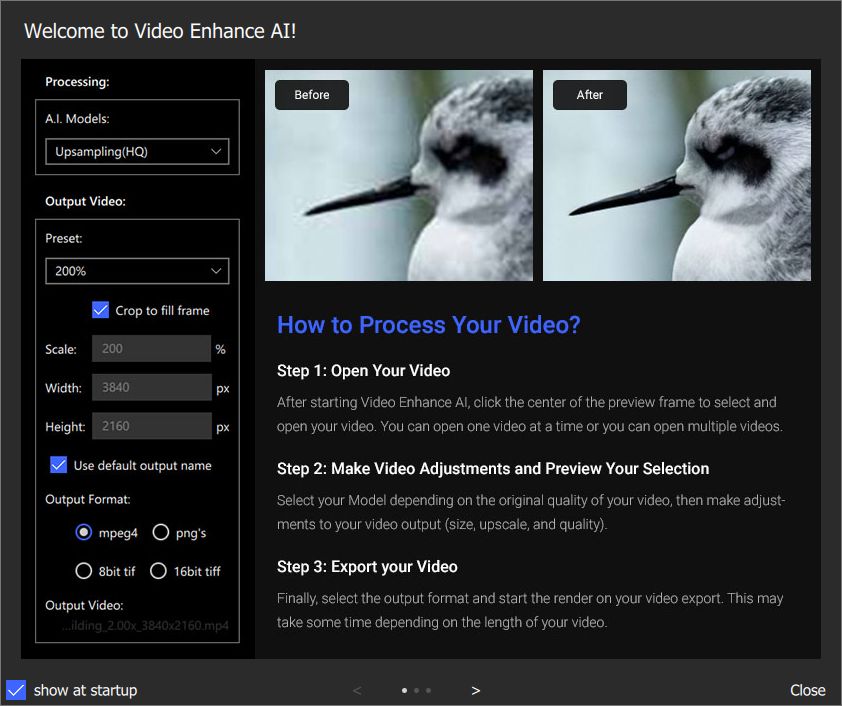Go to the next welcome page arrow
The height and width of the screenshot is (706, 842).
tap(476, 690)
